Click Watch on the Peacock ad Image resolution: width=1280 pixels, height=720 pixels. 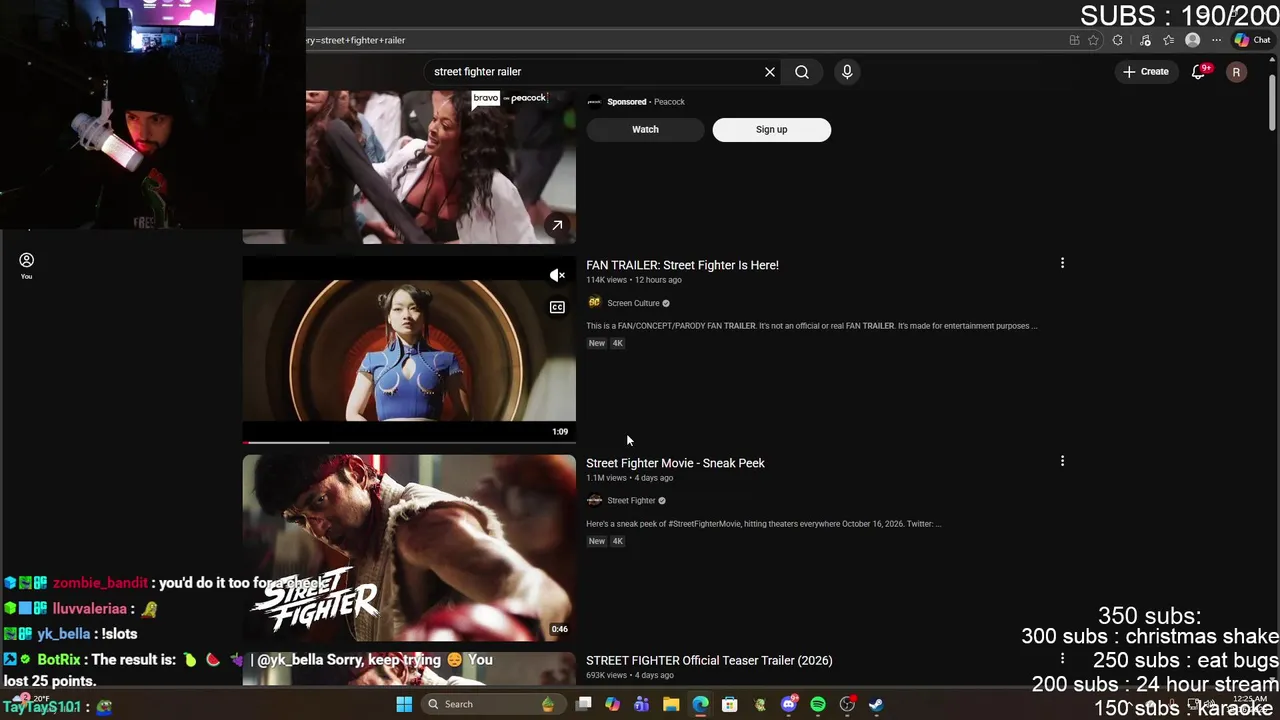(645, 129)
